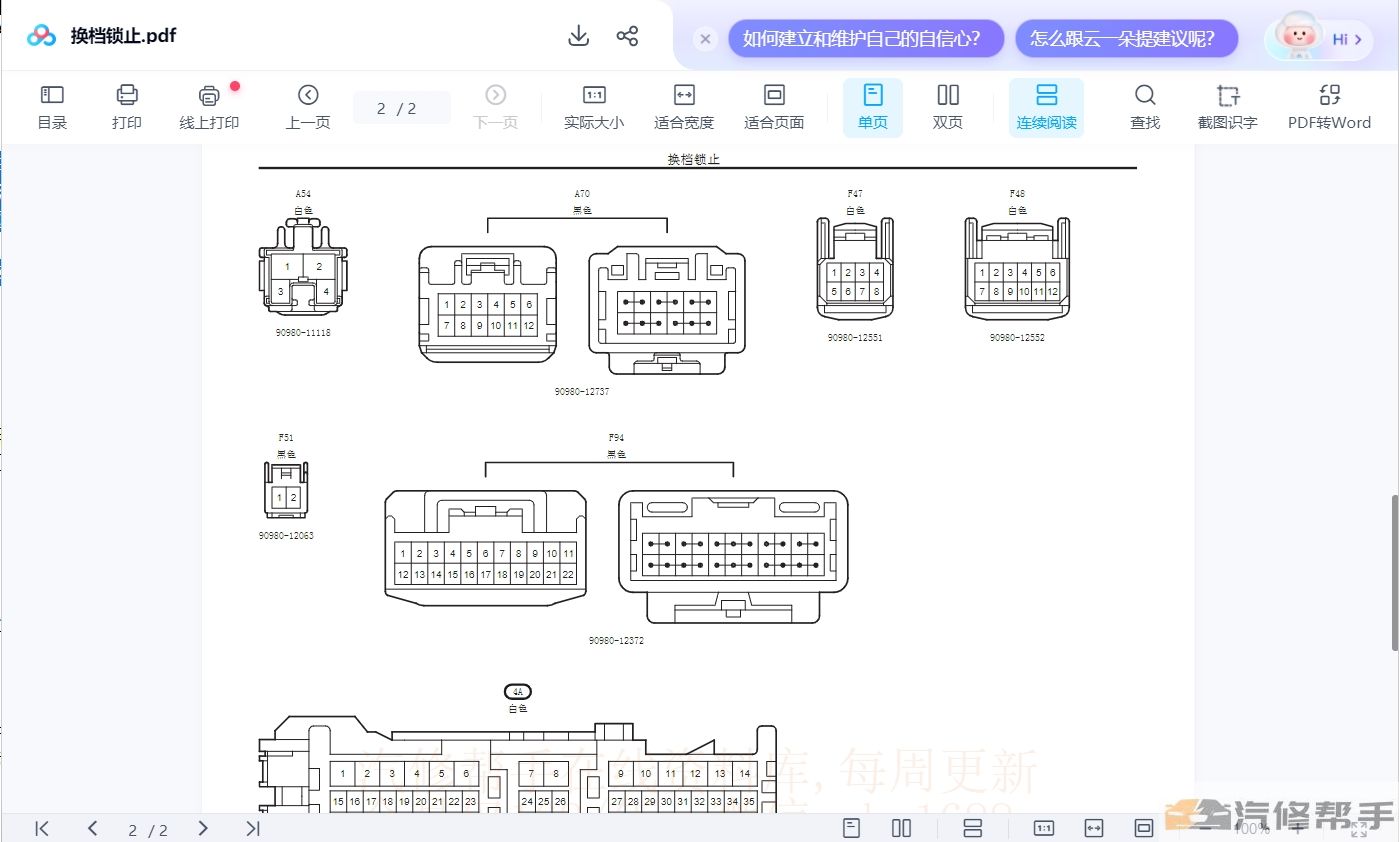The image size is (1399, 842).
Task: Dismiss the suggestion bar with X
Action: click(x=705, y=39)
